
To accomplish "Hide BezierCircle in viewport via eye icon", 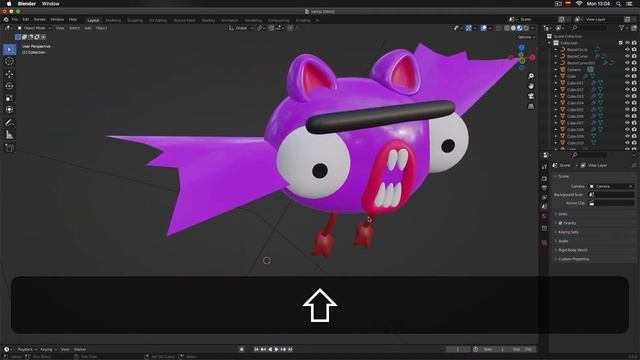I will point(627,49).
